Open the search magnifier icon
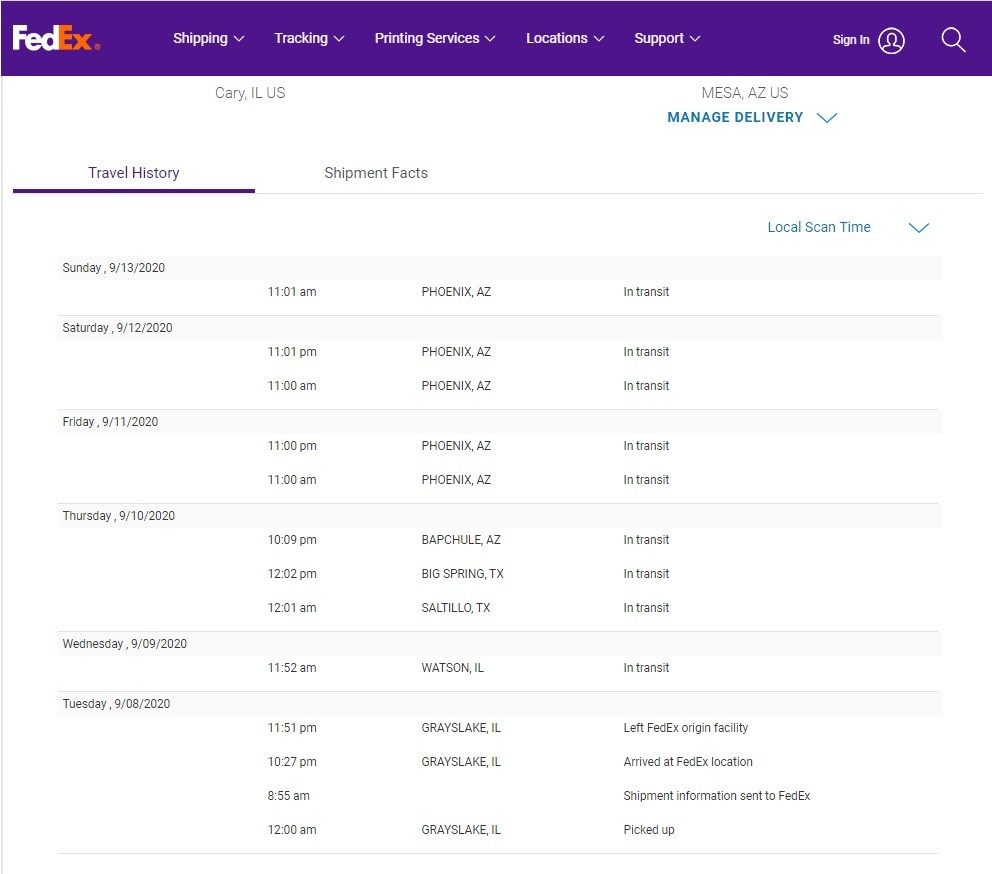 tap(953, 40)
